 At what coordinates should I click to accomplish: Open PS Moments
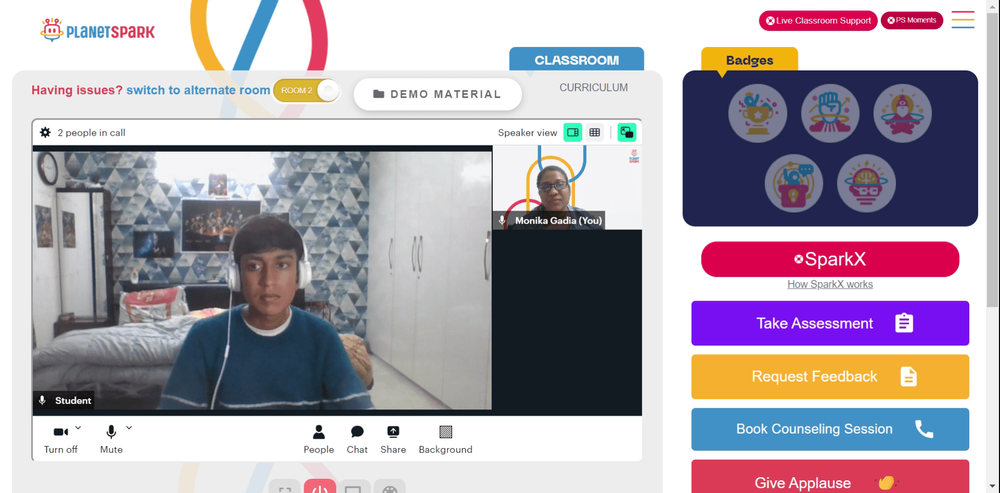click(911, 20)
